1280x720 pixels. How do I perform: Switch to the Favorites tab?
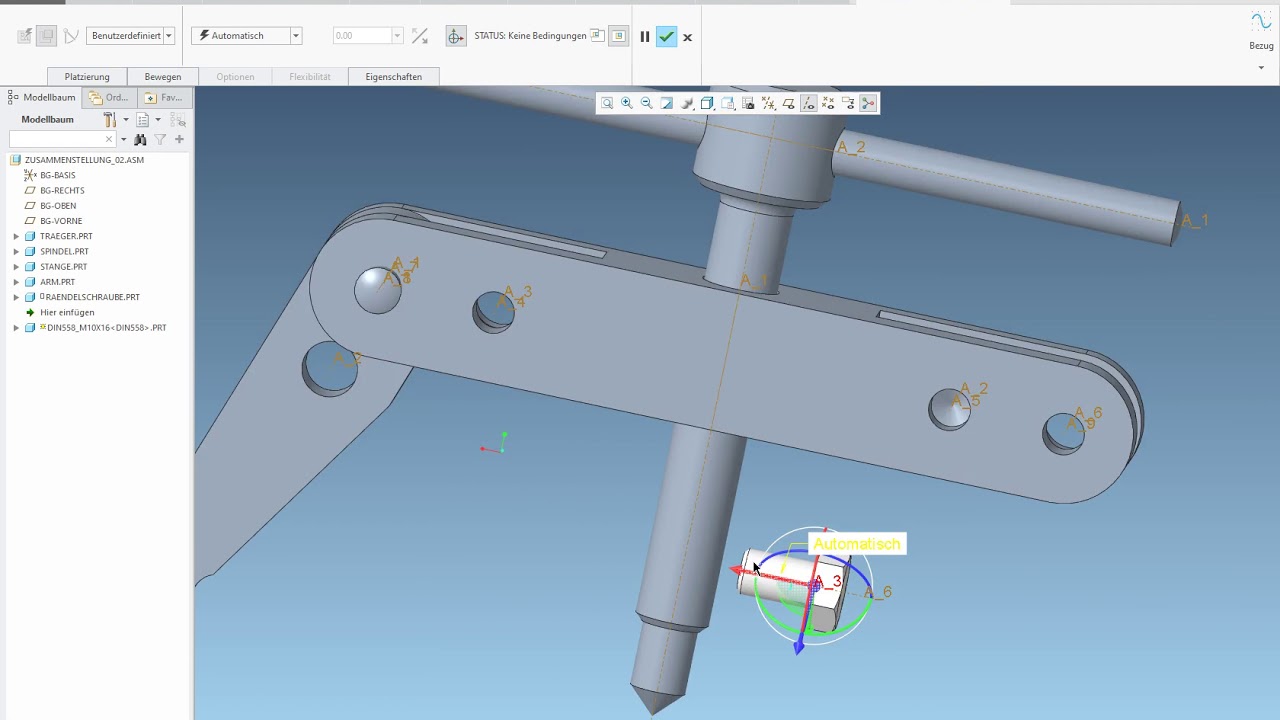pyautogui.click(x=164, y=98)
